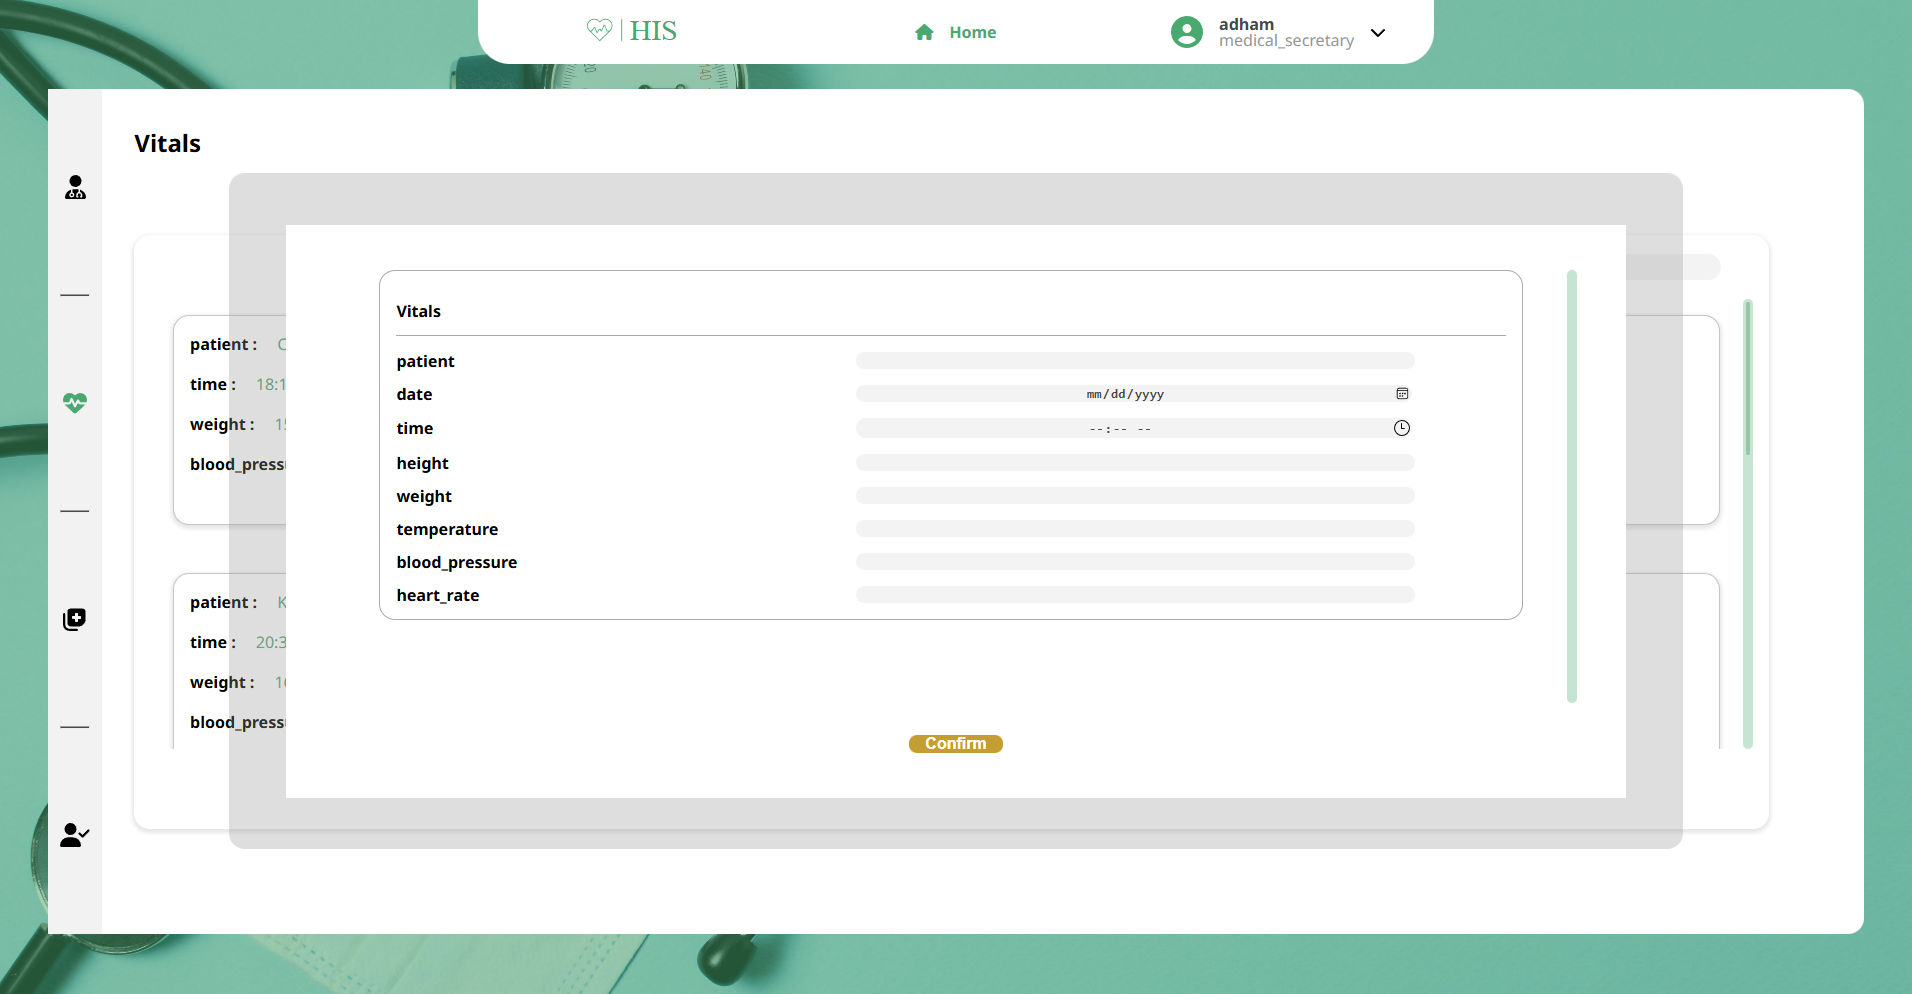The width and height of the screenshot is (1912, 994).
Task: Click the Home icon in the navigation bar
Action: 923,32
